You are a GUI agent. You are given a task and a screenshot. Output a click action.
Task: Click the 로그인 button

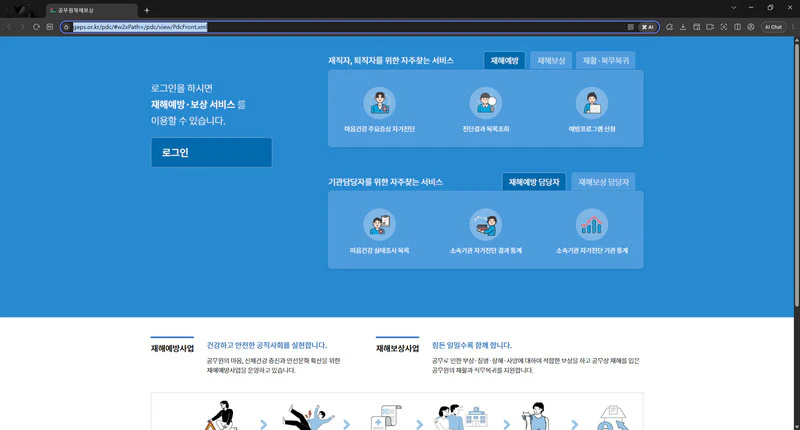(x=211, y=152)
